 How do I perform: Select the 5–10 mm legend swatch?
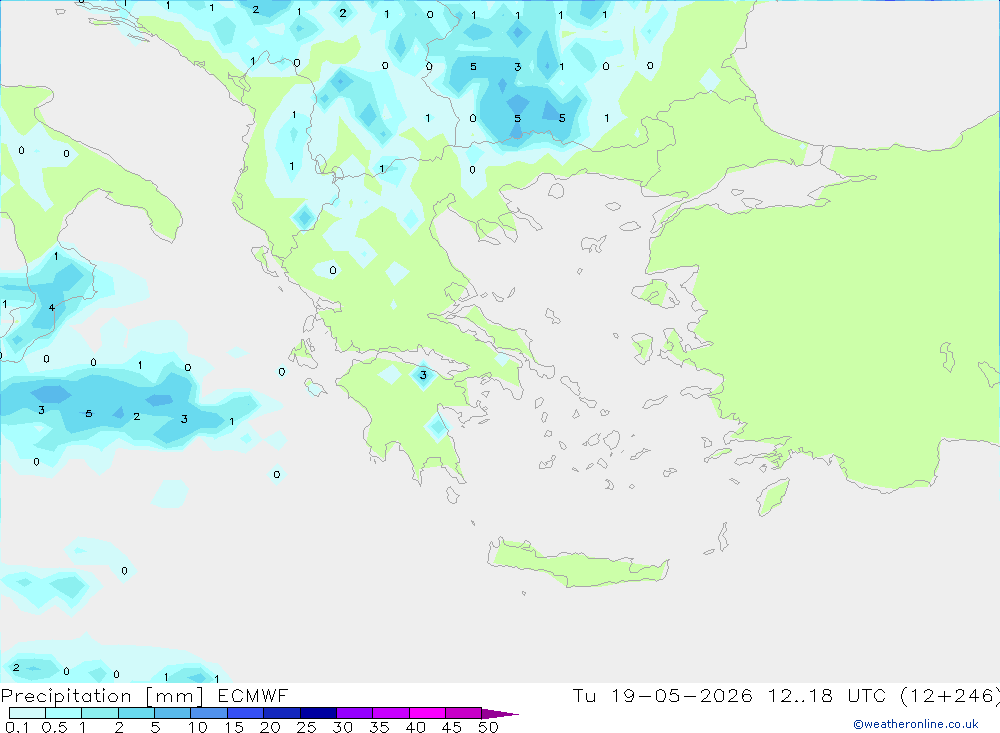[173, 713]
